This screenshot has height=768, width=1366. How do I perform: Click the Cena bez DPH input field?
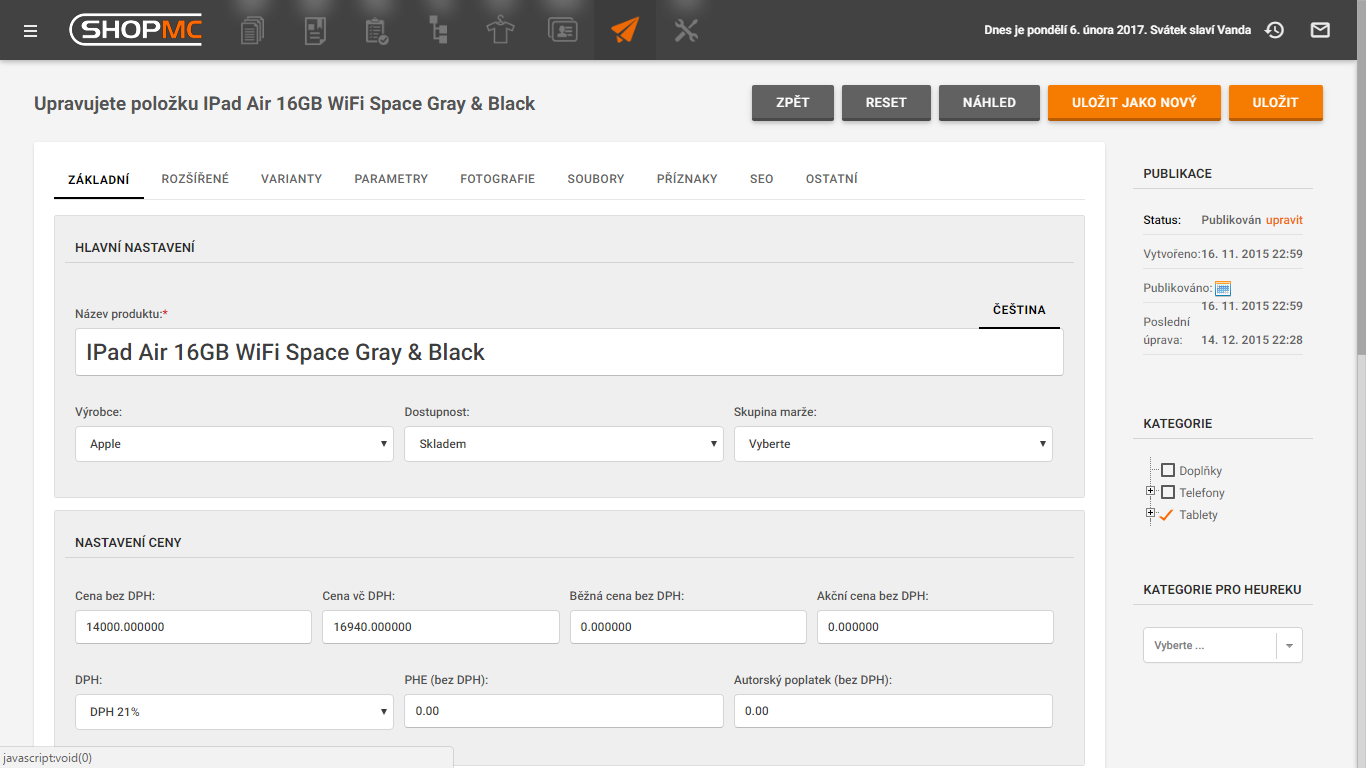pos(193,627)
